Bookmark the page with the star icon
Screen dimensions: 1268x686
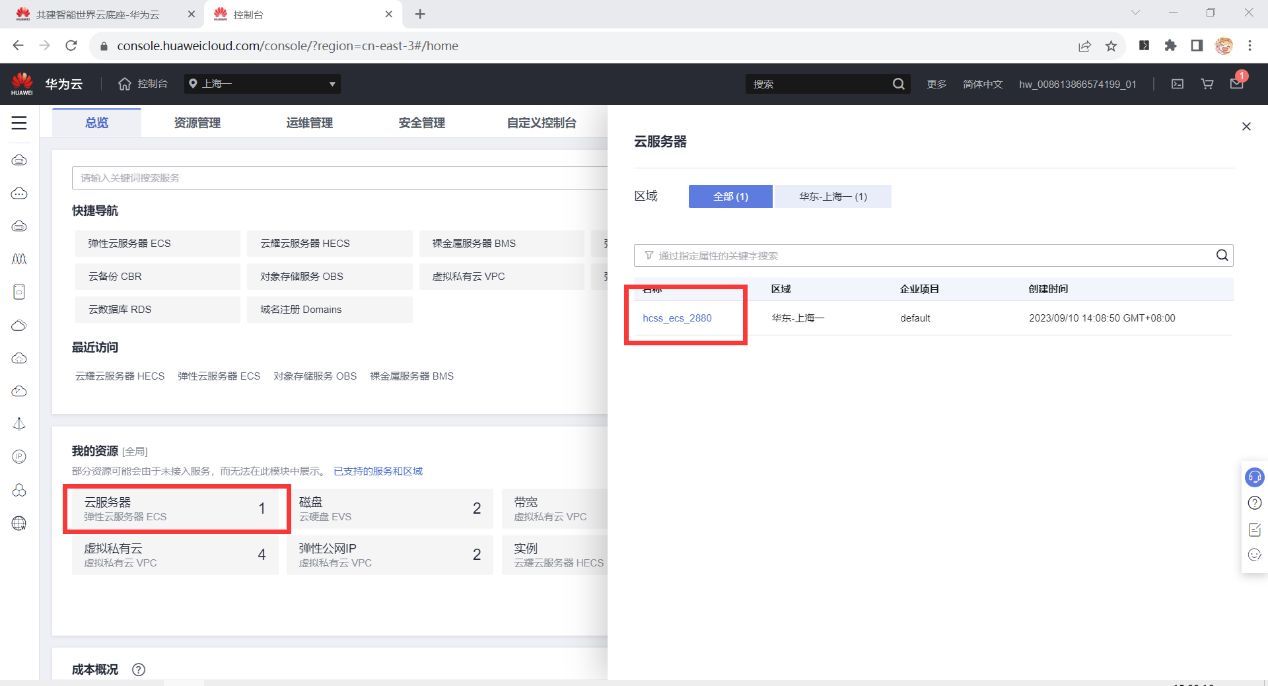point(1111,45)
